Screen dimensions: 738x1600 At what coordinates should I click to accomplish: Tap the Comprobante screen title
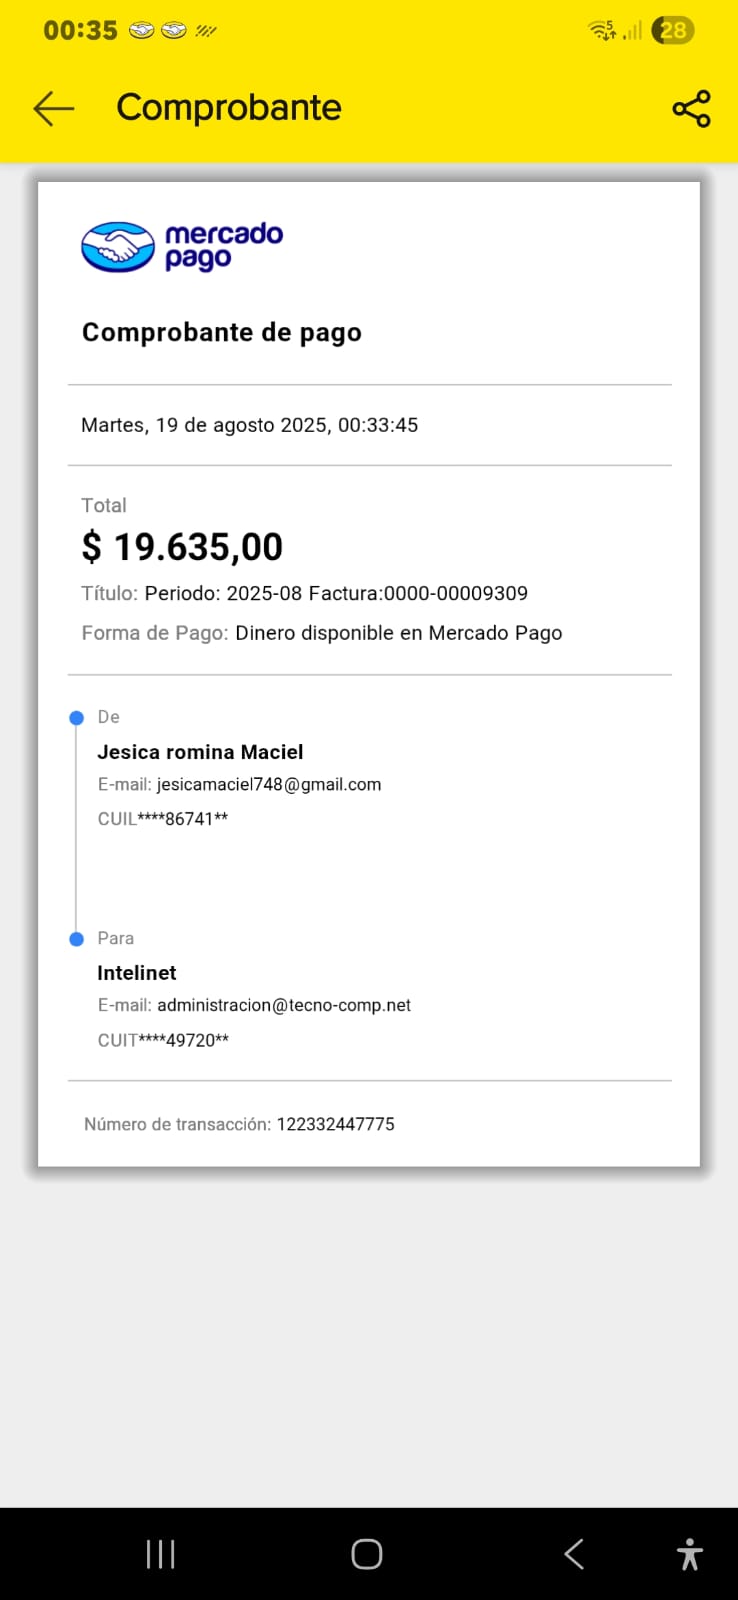[229, 107]
